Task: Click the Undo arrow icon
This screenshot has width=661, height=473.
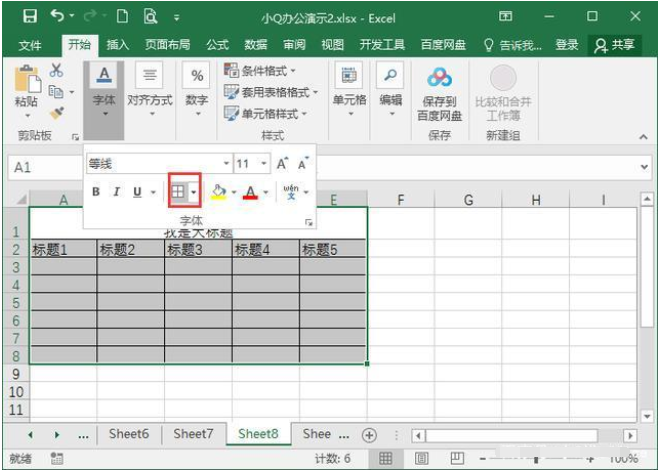Action: point(58,17)
